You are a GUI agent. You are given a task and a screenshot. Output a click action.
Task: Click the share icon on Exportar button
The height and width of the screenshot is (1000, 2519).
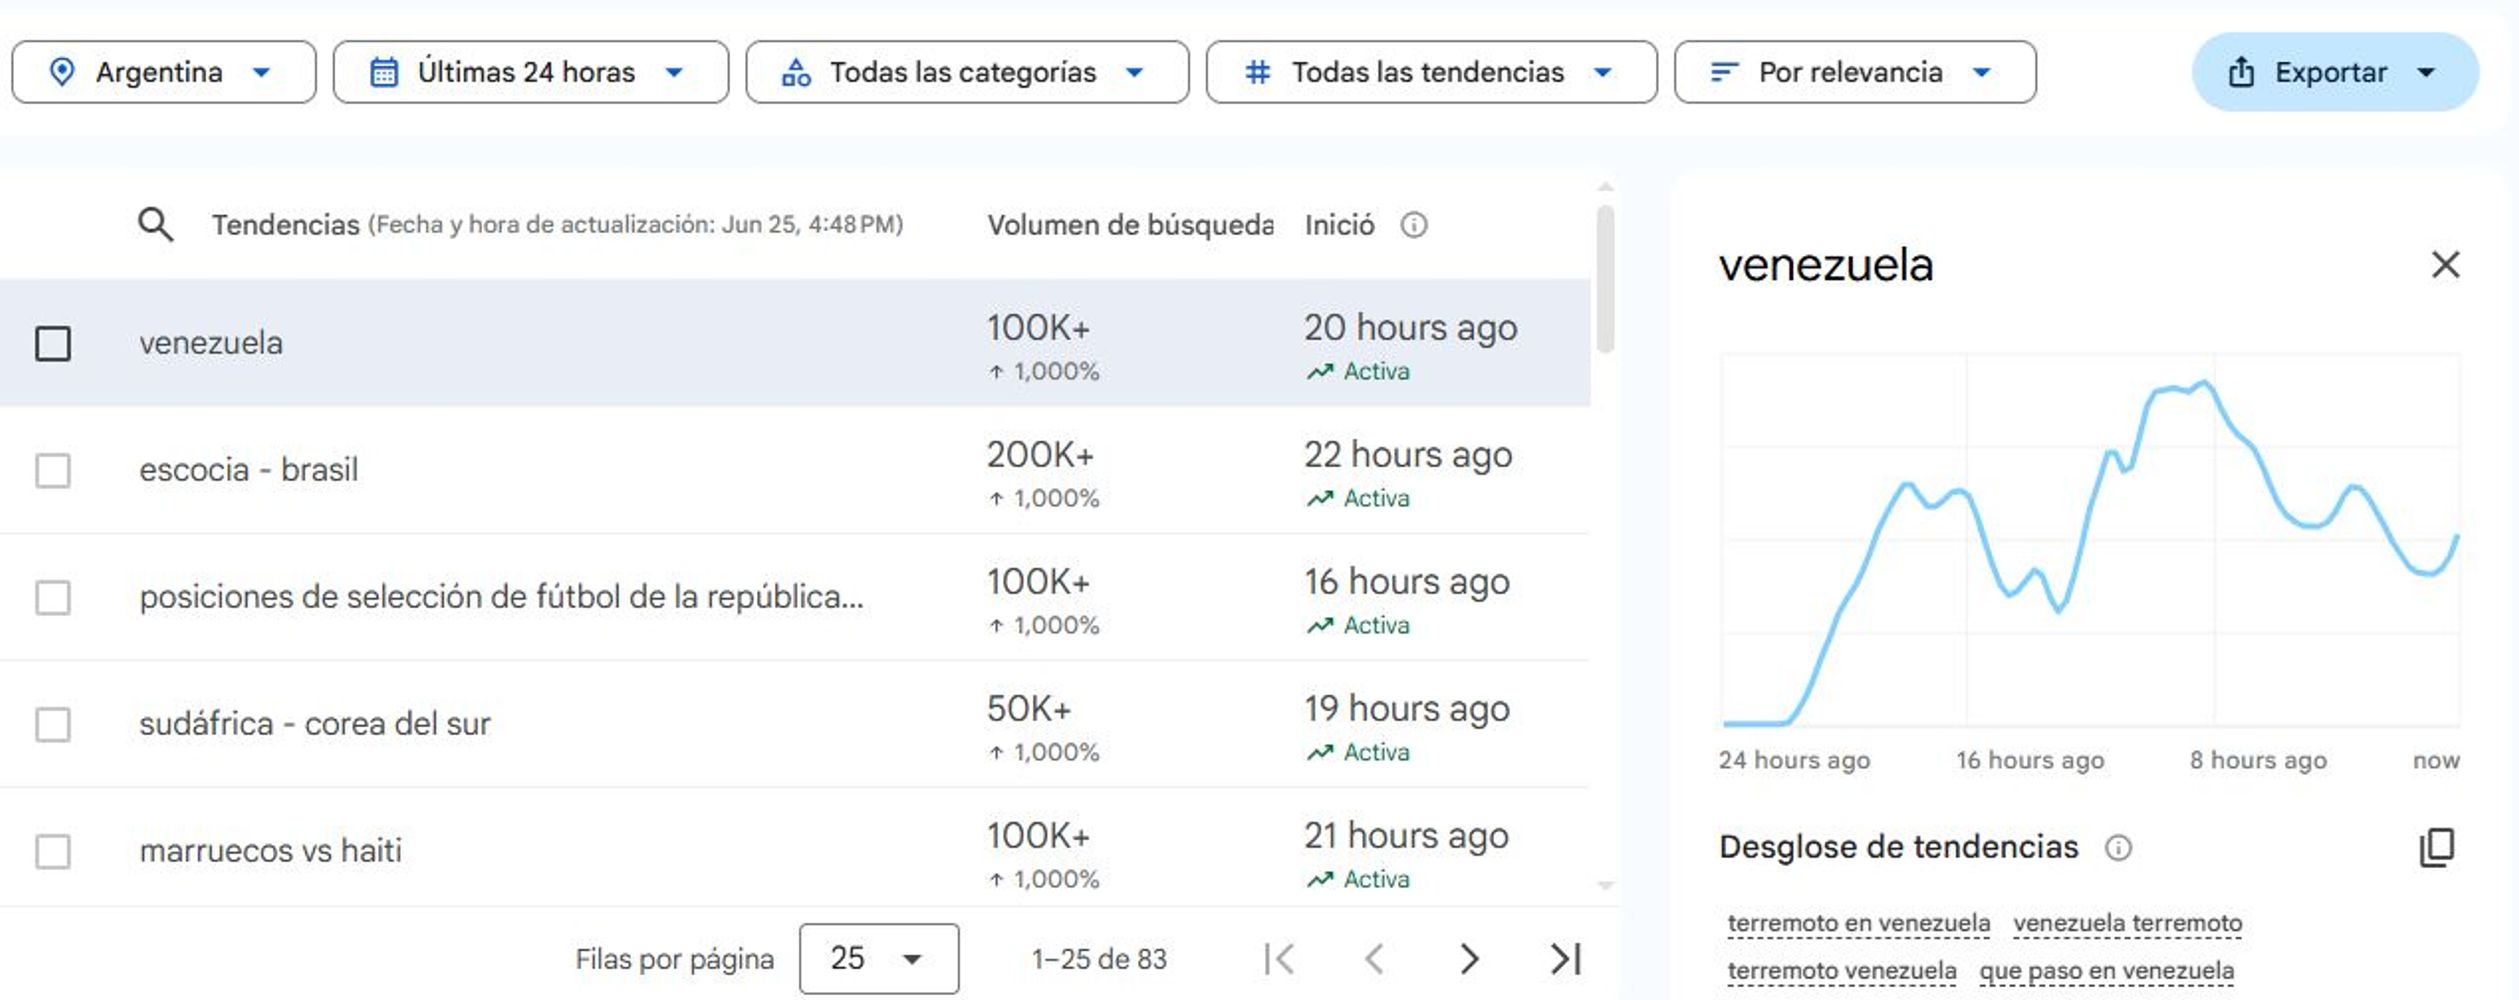[x=2241, y=72]
